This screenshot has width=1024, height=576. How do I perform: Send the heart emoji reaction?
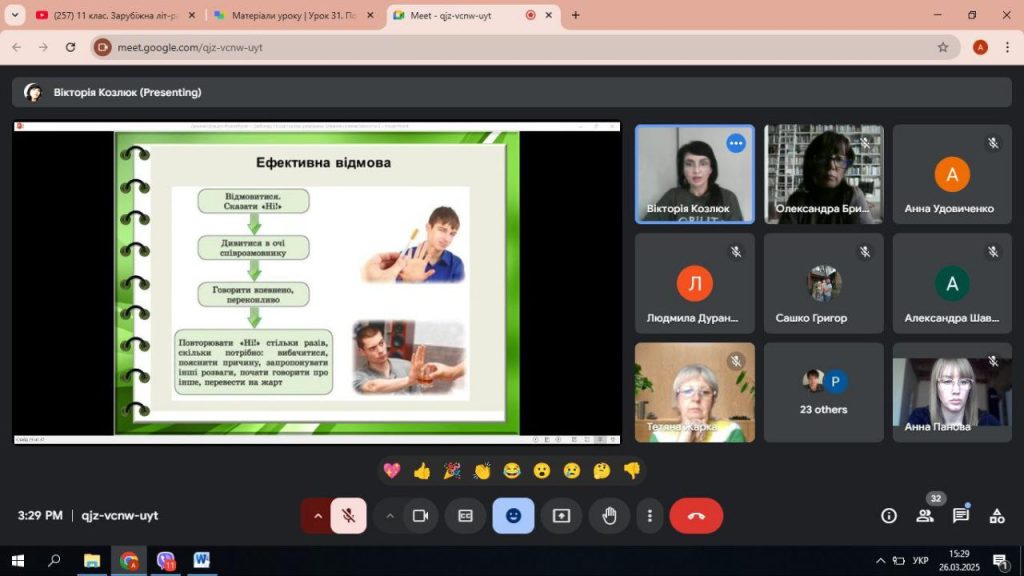tap(391, 470)
